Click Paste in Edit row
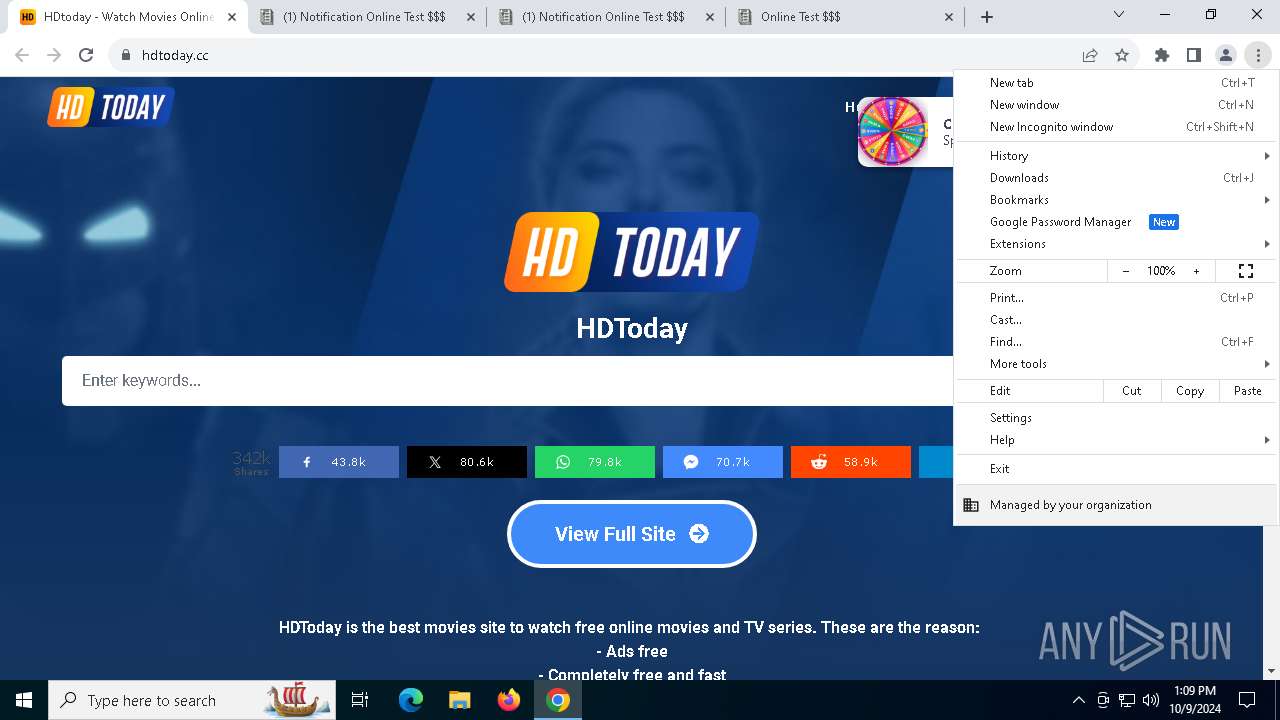Screen dimensions: 1280x720 [x=1248, y=391]
